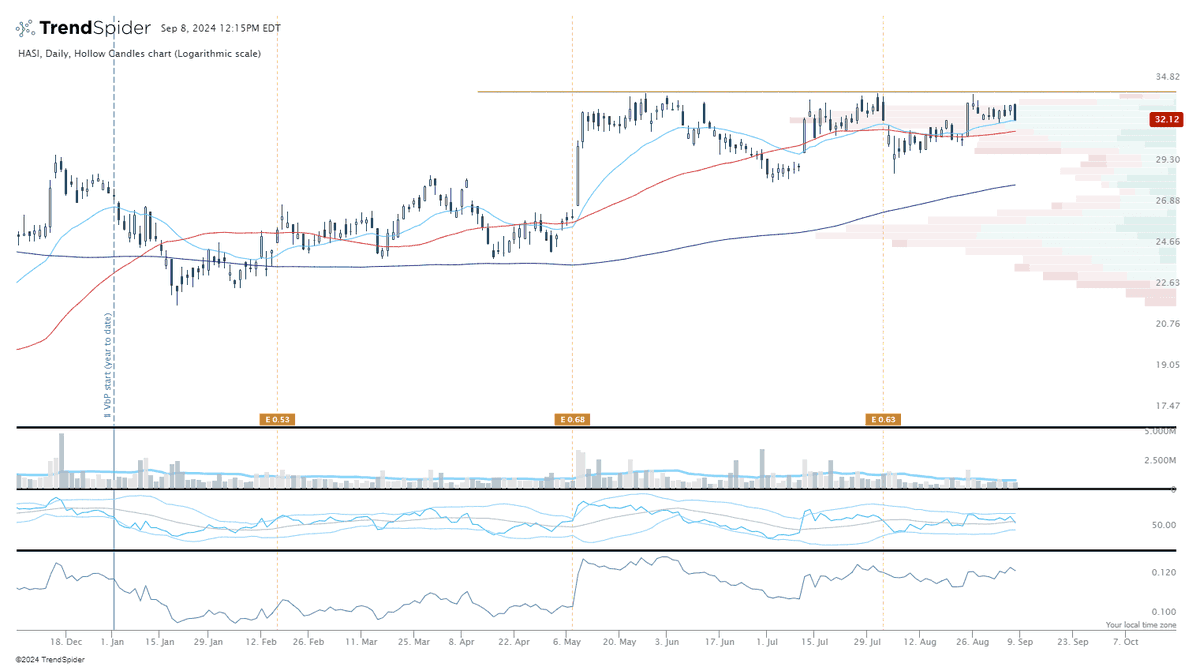Click the 17.47 price axis label
Screen dimensions: 1200x667
click(x=1166, y=405)
